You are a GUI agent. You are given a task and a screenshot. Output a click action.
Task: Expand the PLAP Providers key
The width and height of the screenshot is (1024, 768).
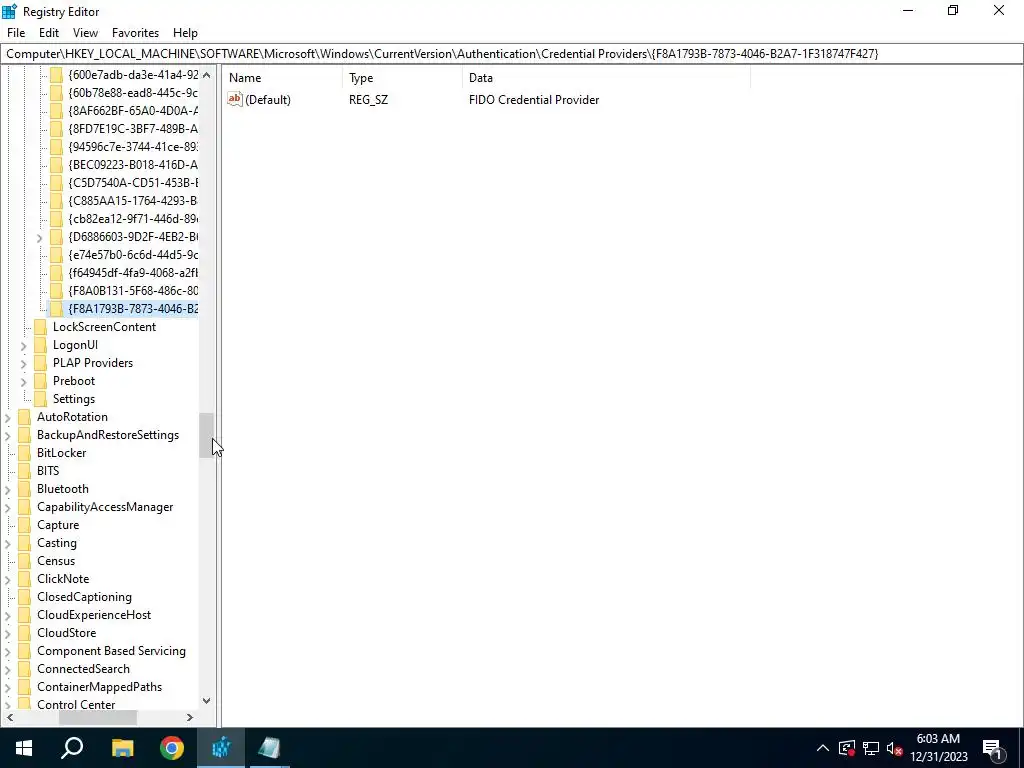click(x=24, y=364)
